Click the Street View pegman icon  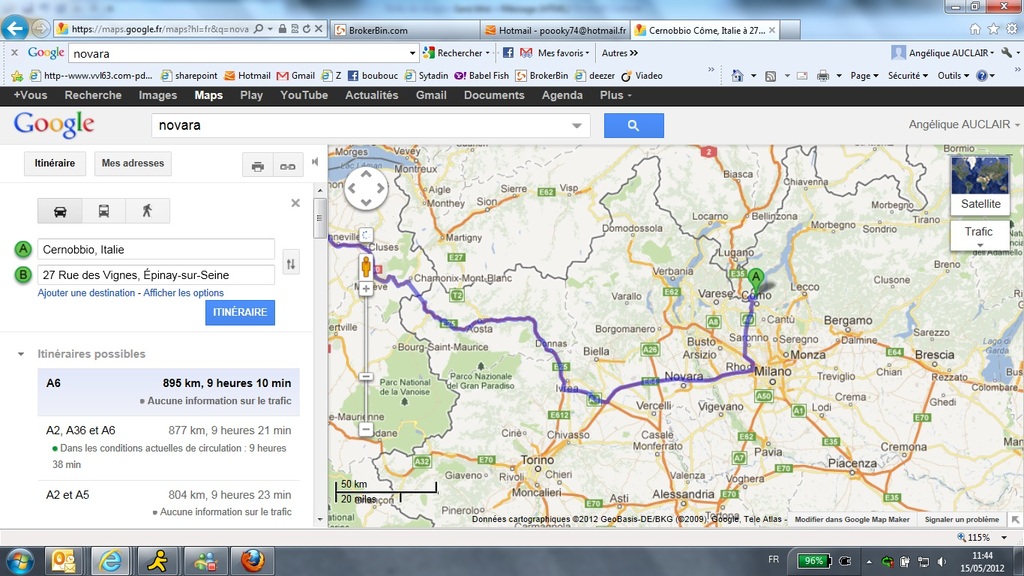tap(367, 266)
